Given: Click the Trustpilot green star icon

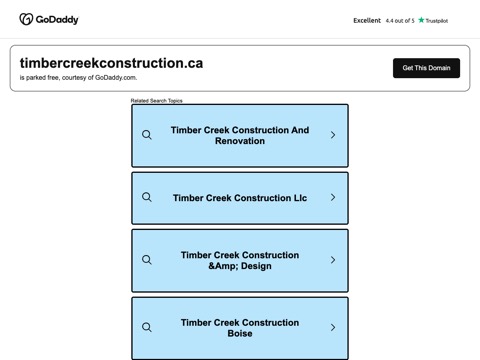Looking at the screenshot, I should point(421,20).
